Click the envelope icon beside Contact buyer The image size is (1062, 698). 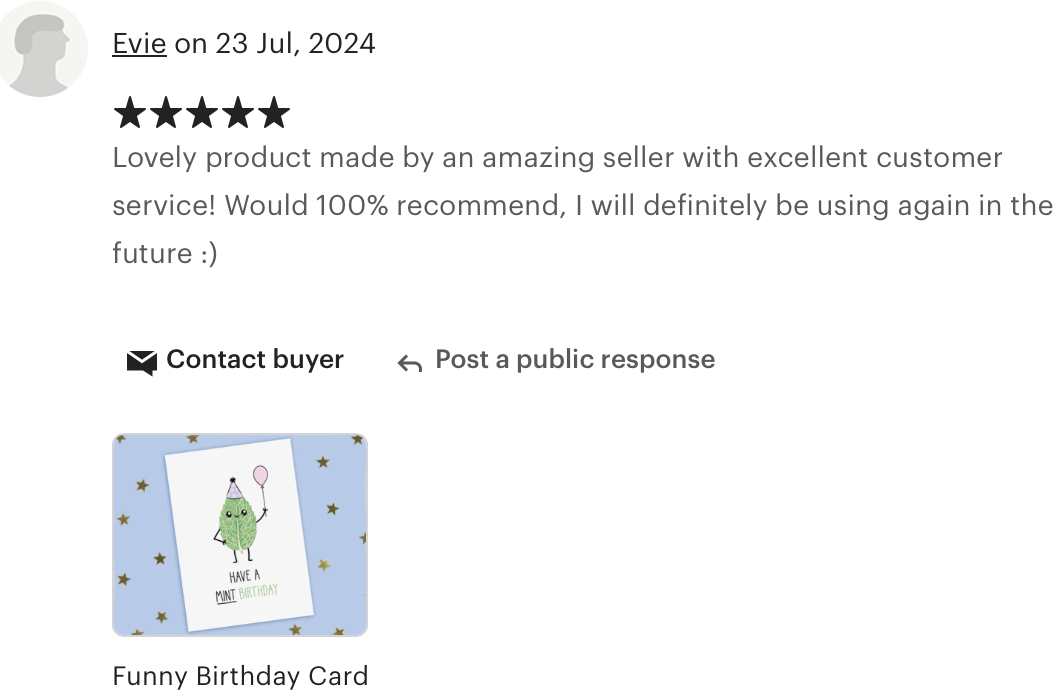click(x=142, y=362)
